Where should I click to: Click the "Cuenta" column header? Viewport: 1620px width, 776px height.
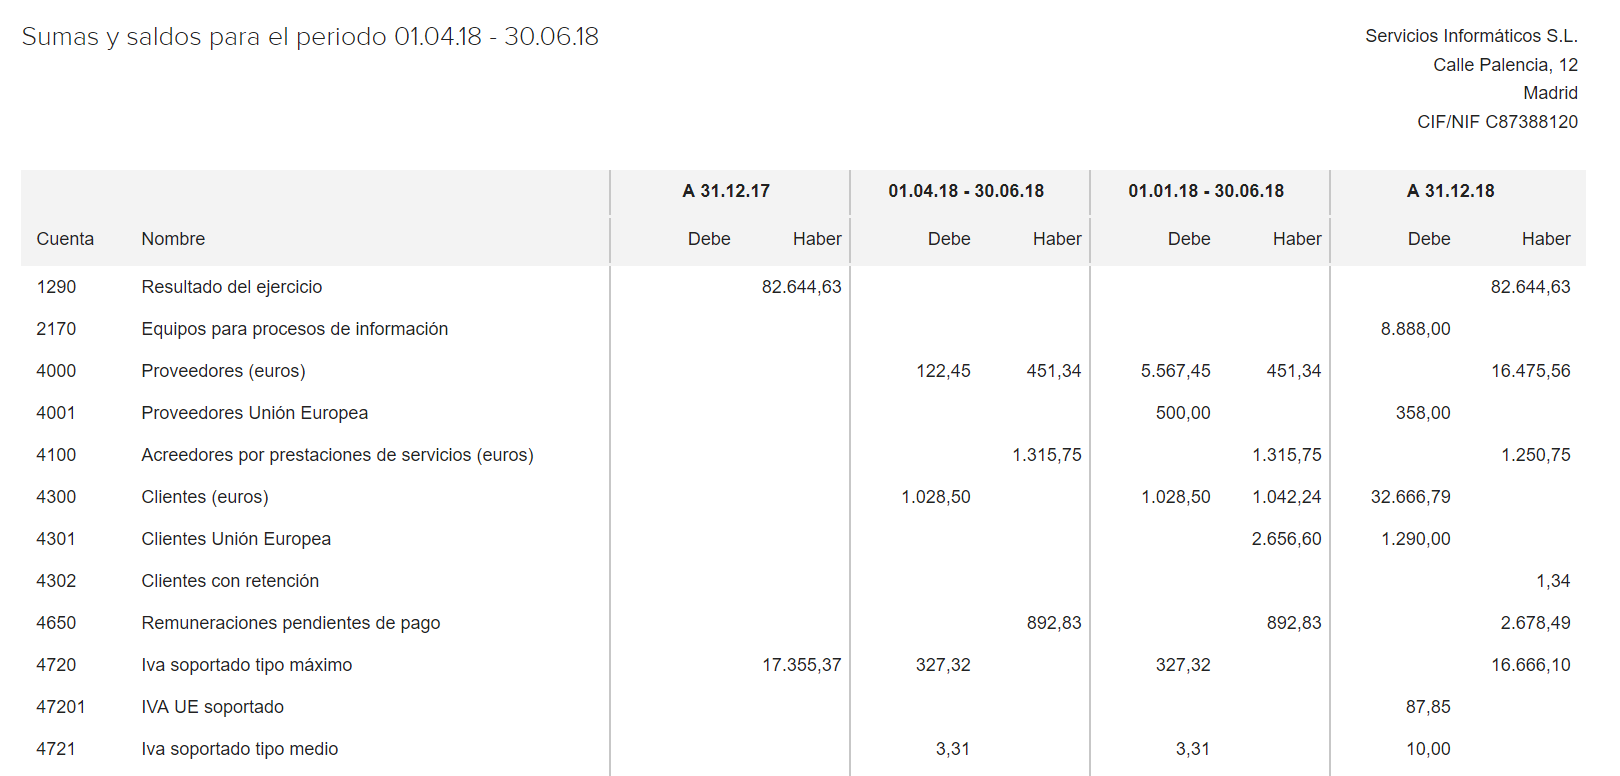coord(65,239)
